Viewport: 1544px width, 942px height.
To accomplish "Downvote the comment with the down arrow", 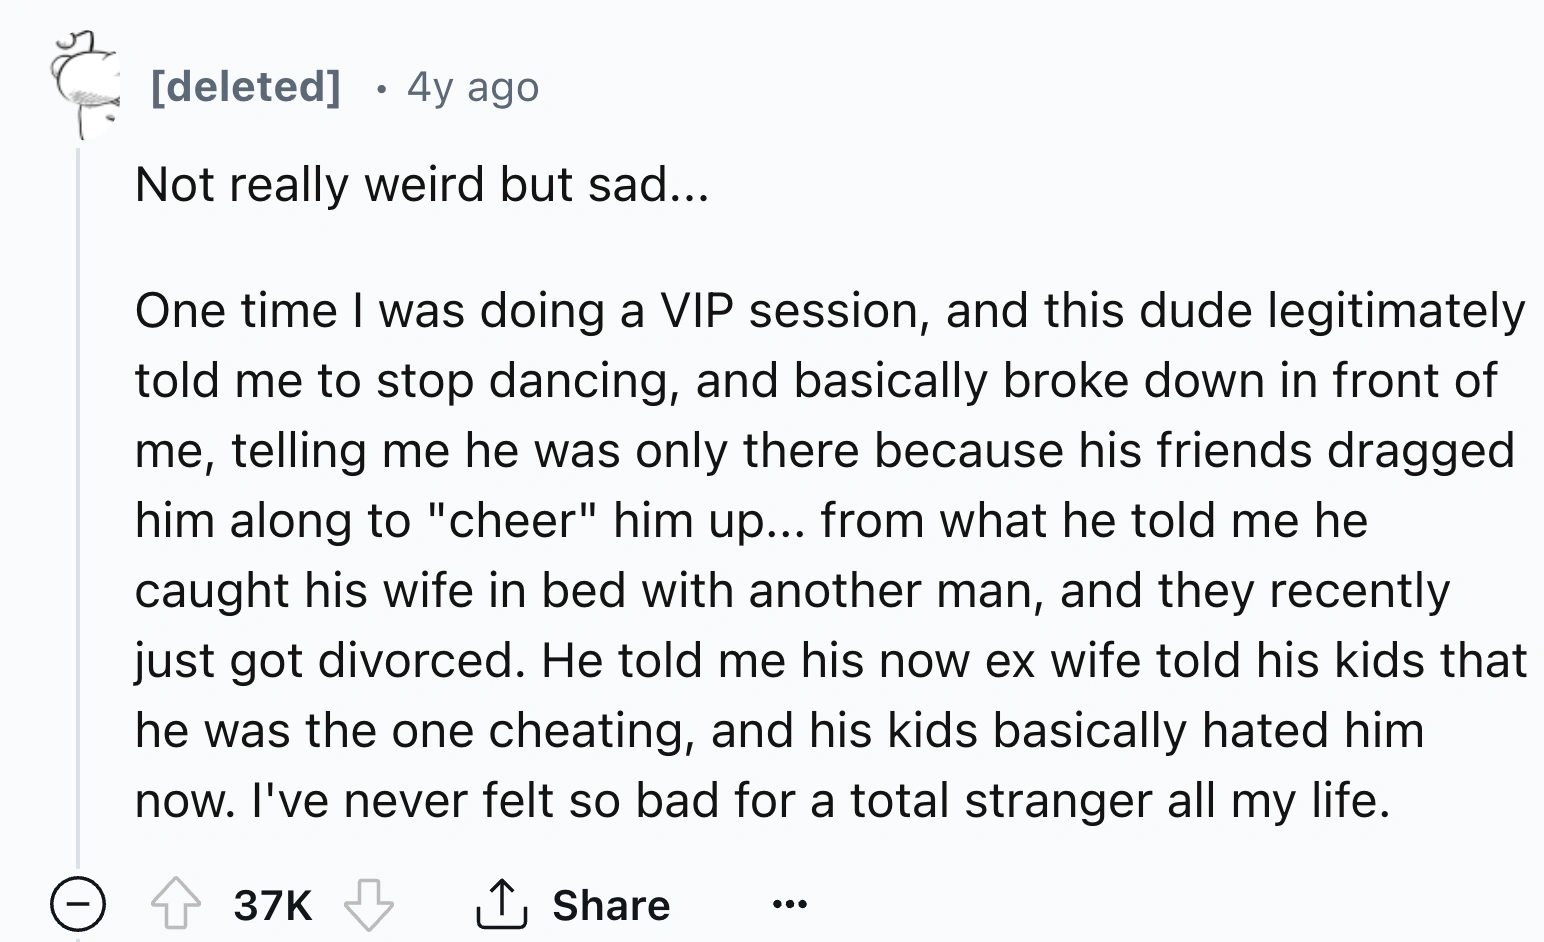I will [370, 904].
